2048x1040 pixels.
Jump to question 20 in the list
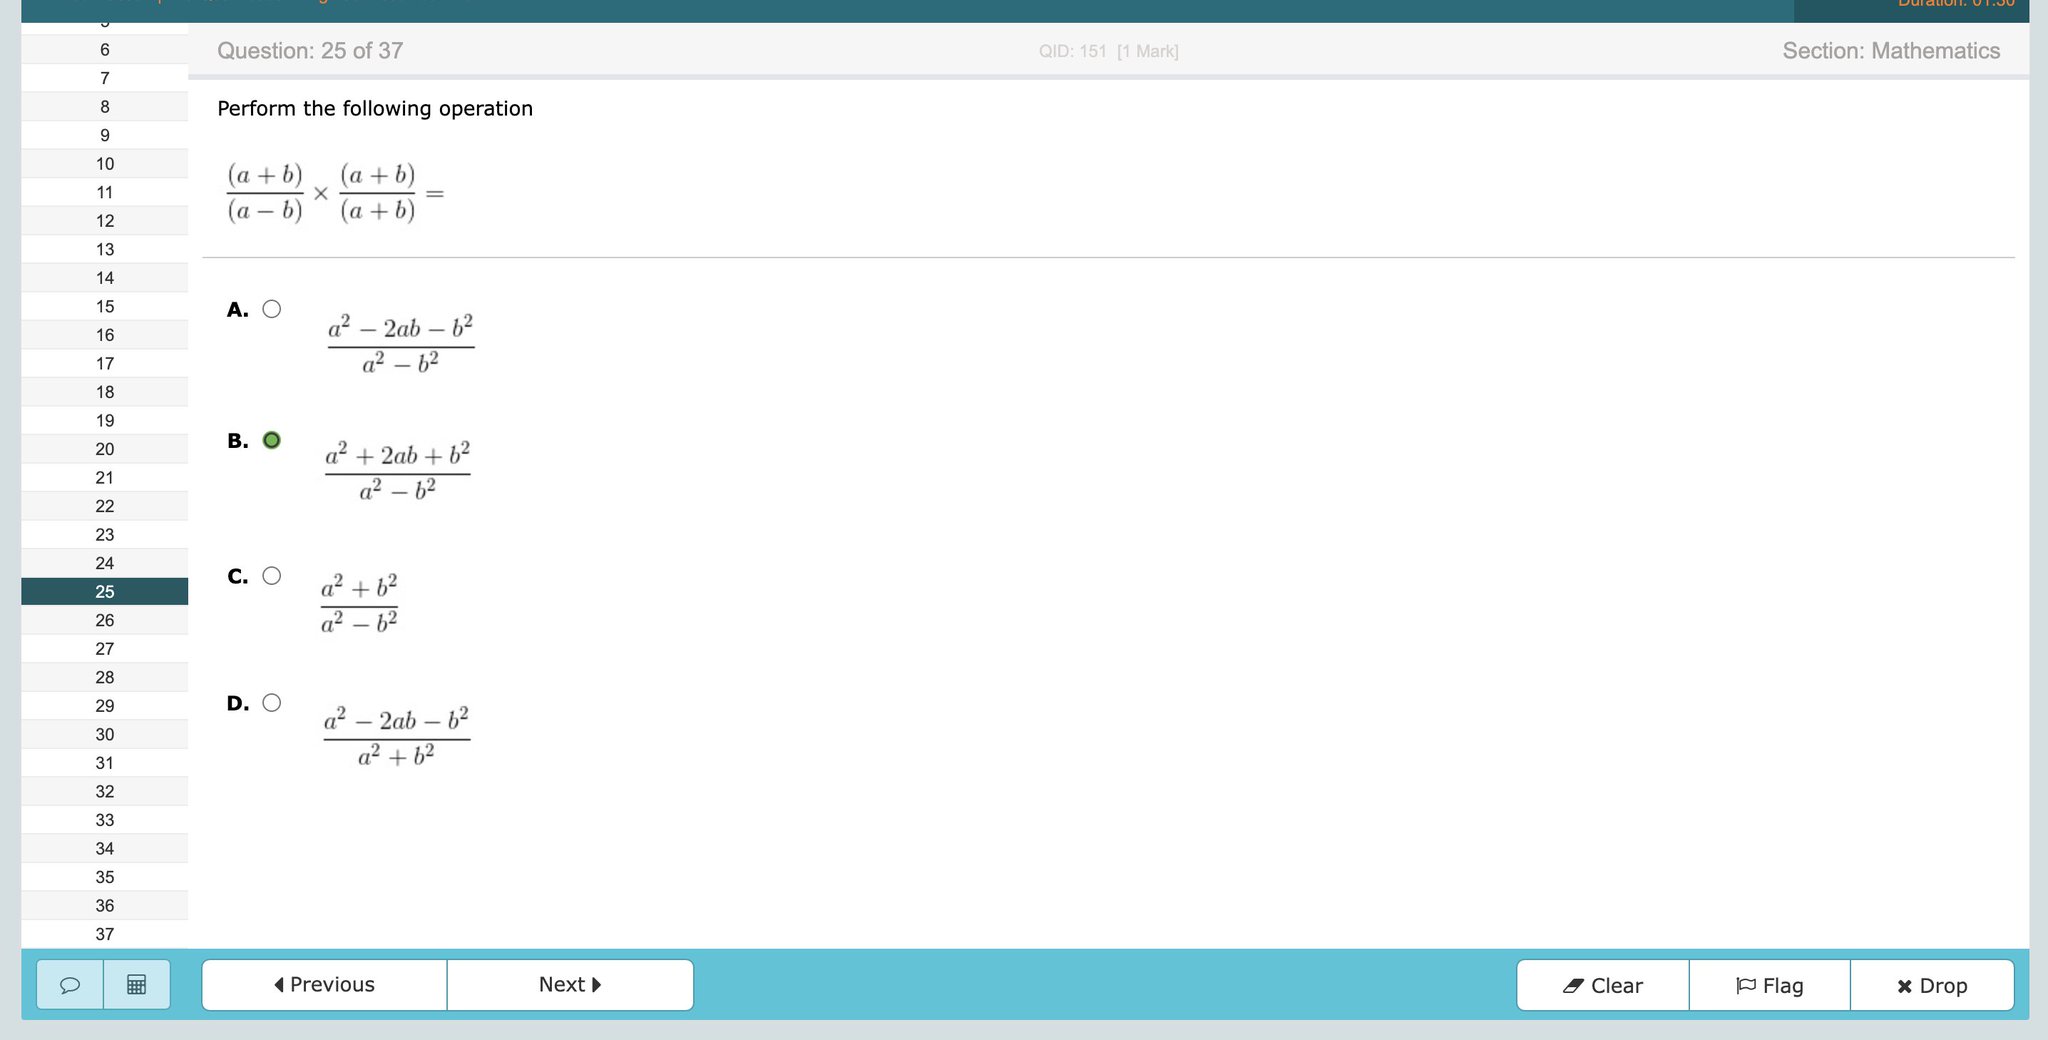(105, 449)
